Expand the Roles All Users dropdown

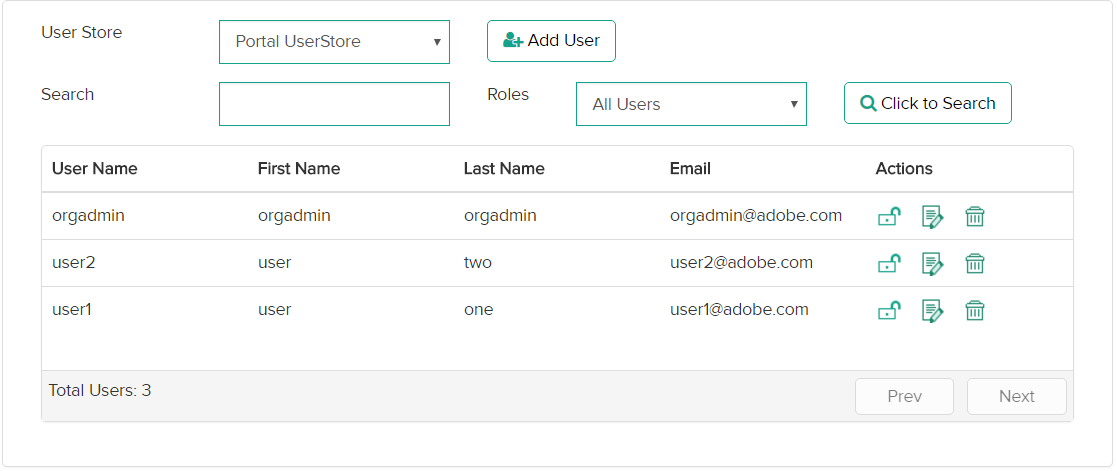[691, 104]
